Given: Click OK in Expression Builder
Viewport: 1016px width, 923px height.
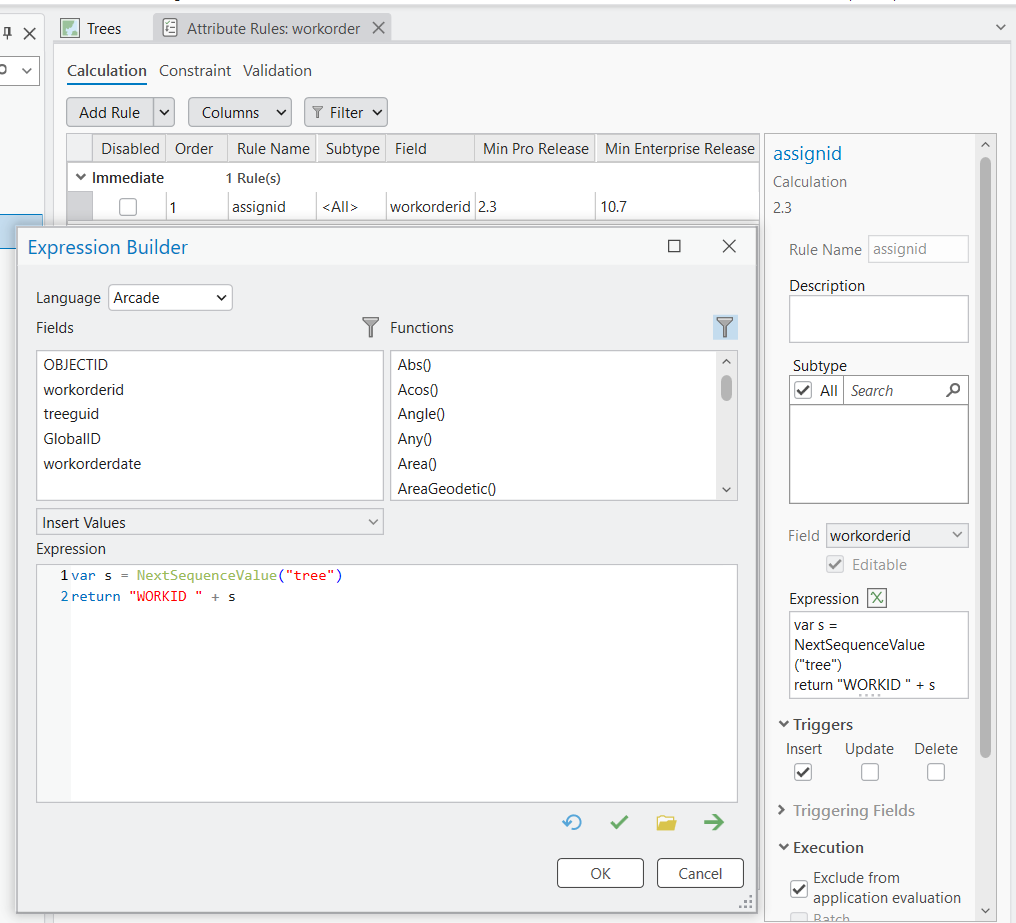Looking at the screenshot, I should [x=600, y=873].
